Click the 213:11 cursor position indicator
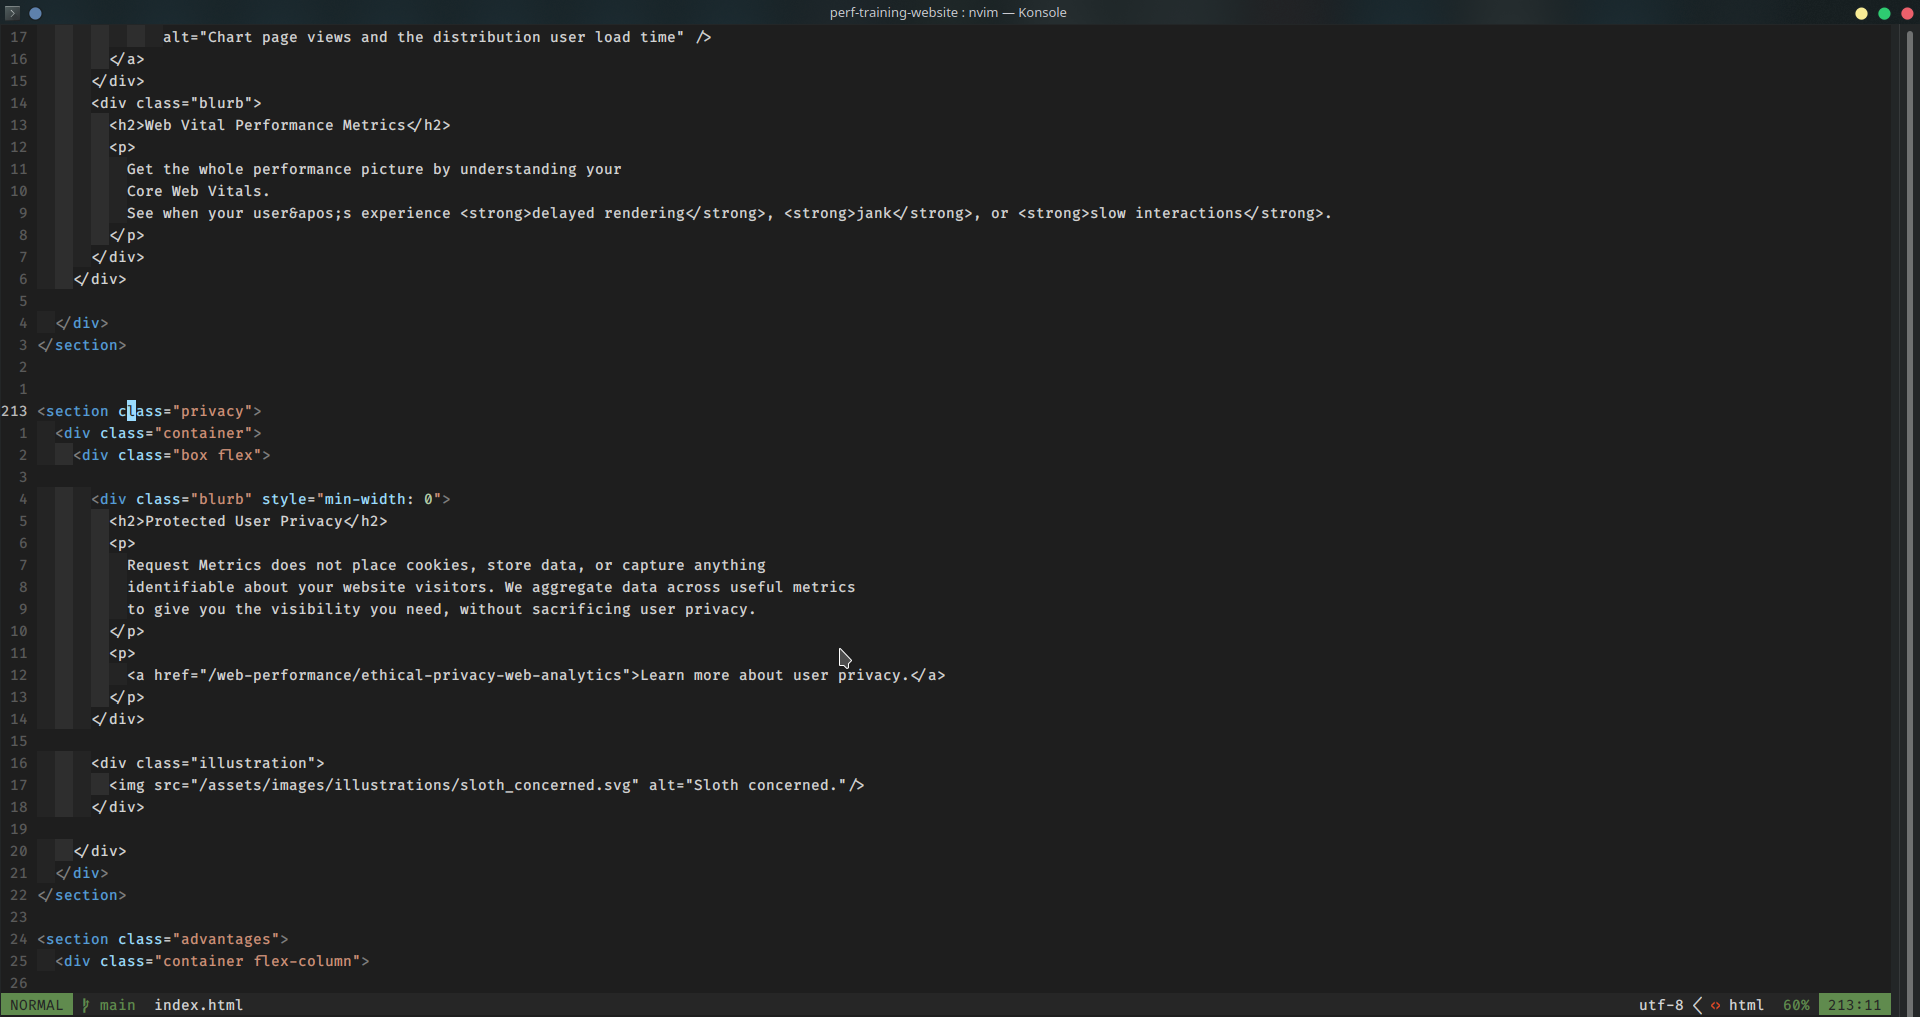 1855,1005
